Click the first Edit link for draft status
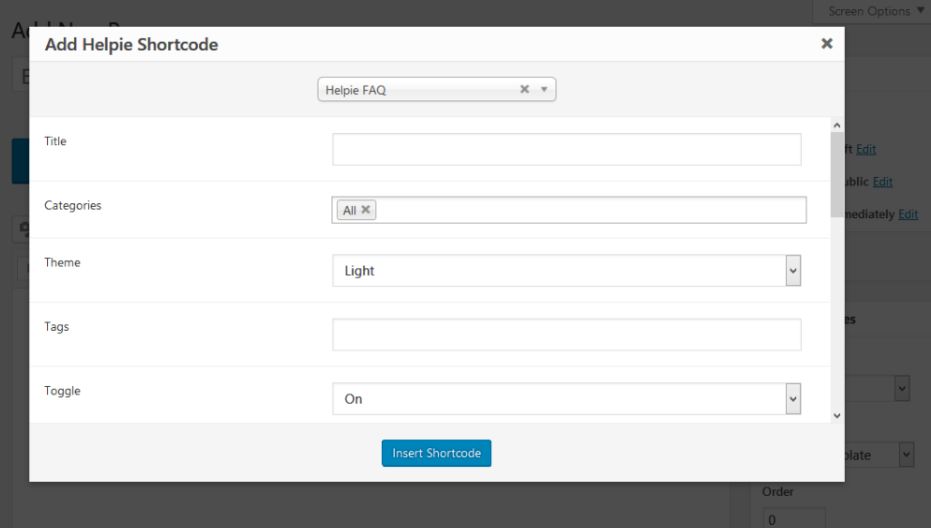The height and width of the screenshot is (528, 931). (x=866, y=149)
